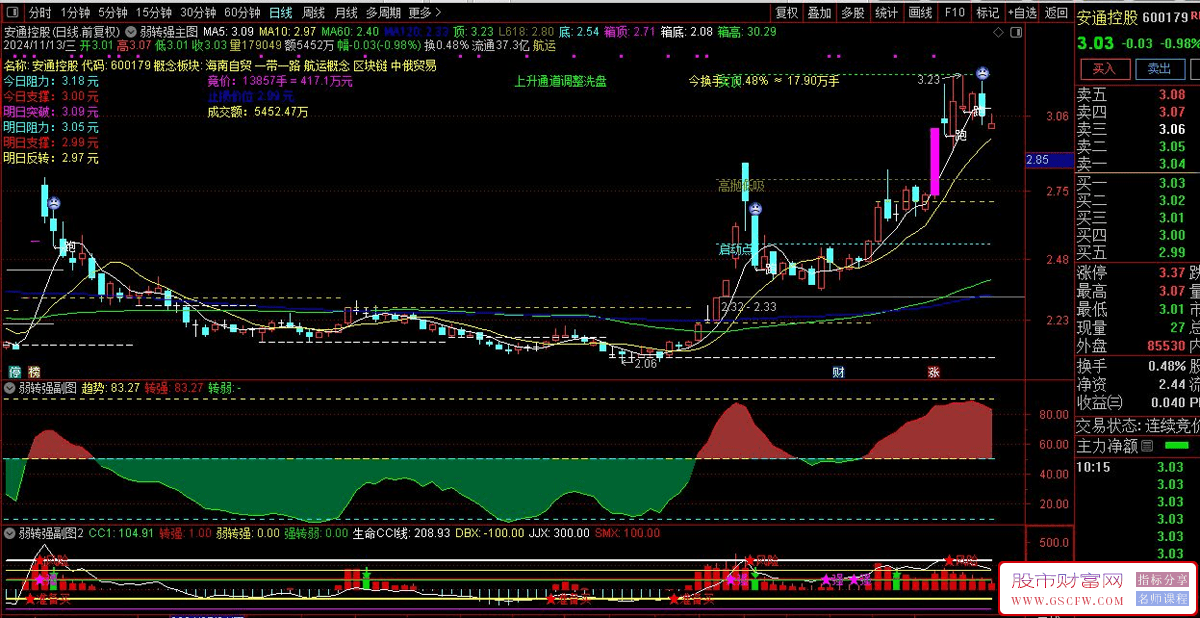
Task: Select the 月线 monthly chart tab
Action: [346, 13]
